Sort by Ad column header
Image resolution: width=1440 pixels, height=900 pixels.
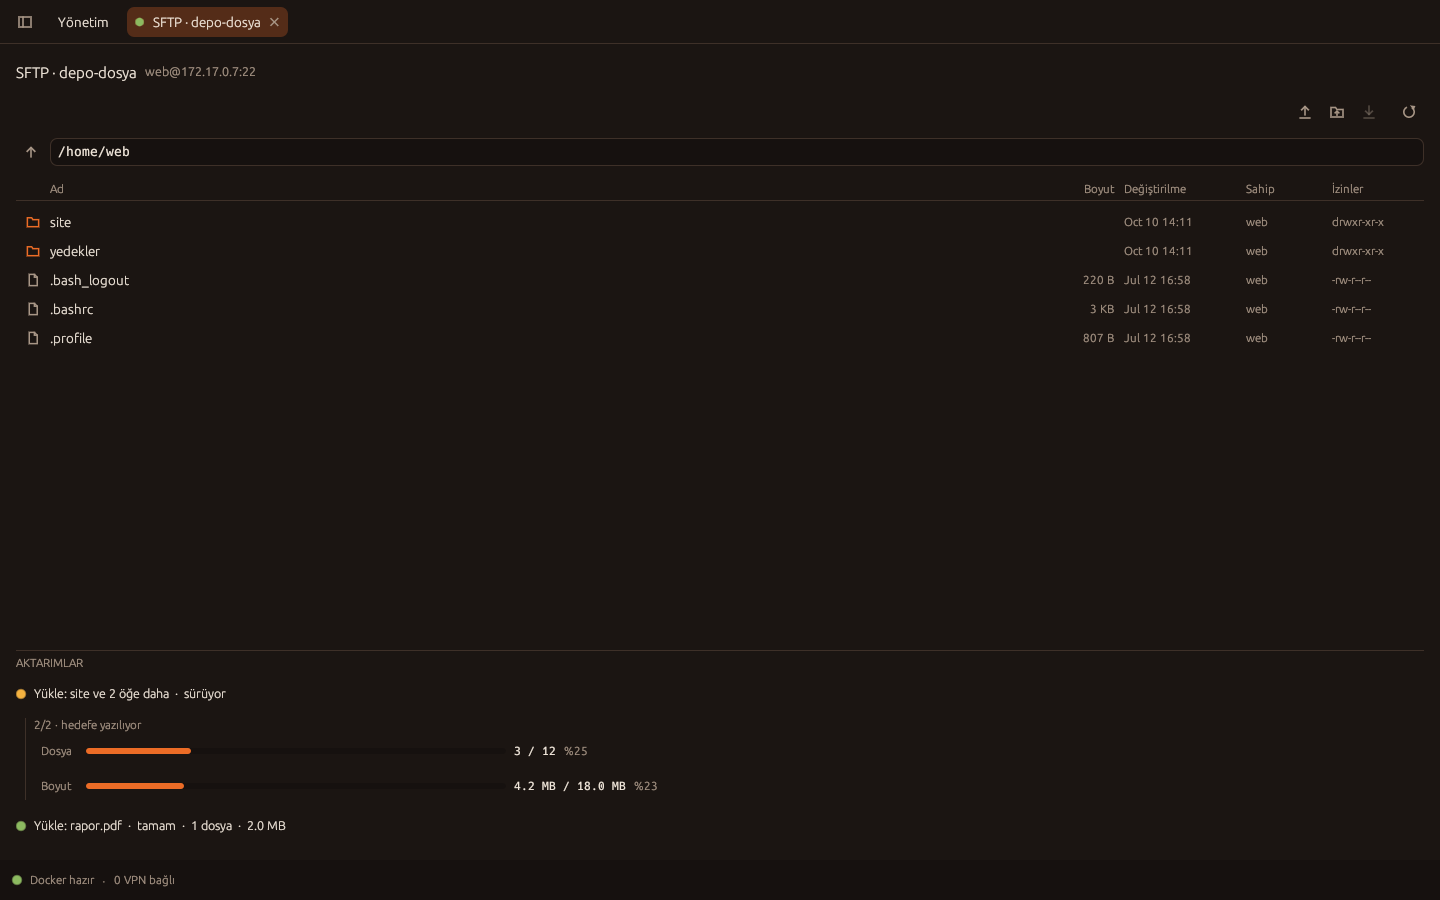tap(57, 189)
